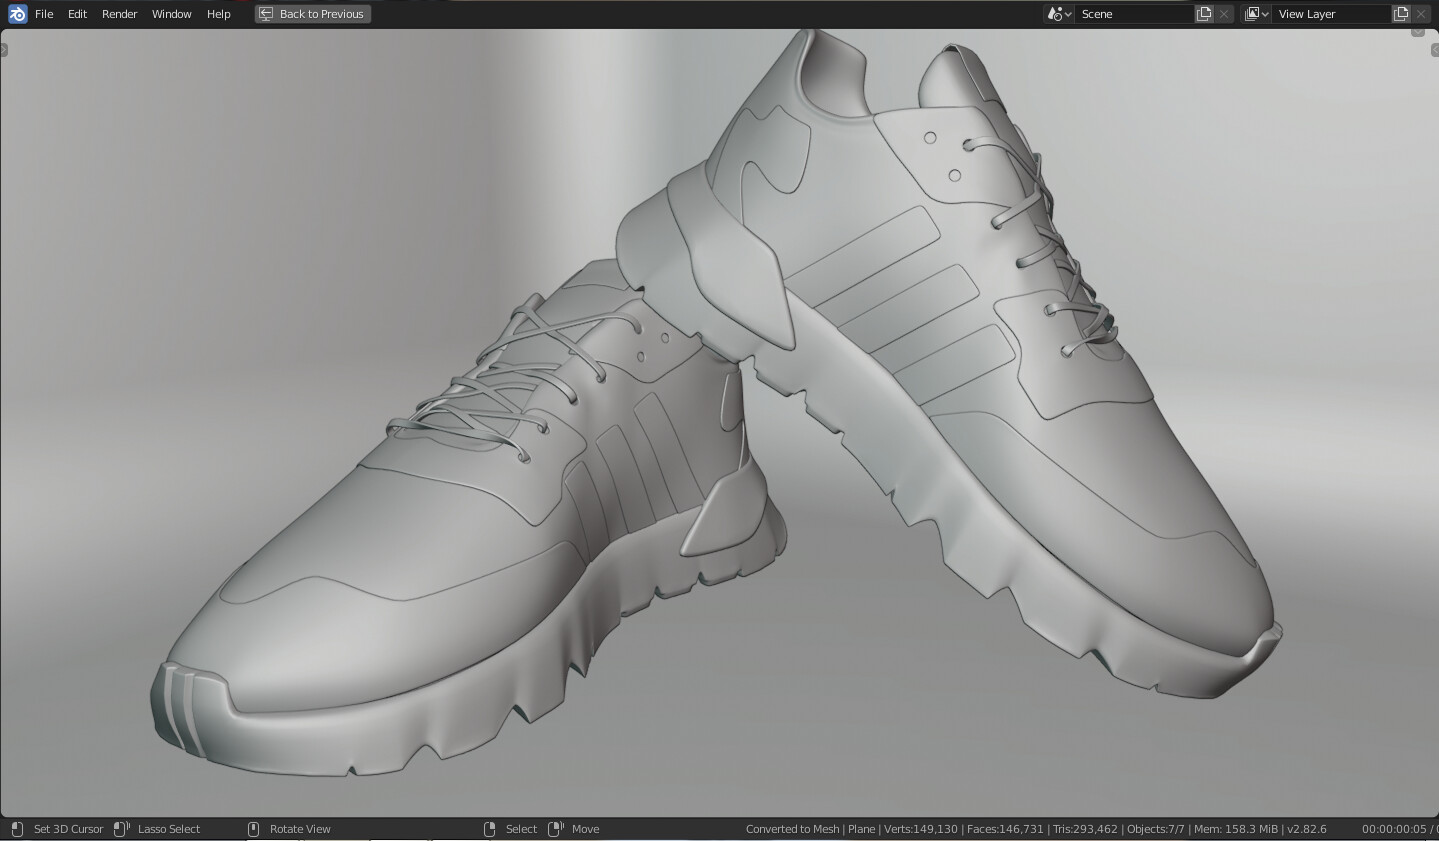Image resolution: width=1439 pixels, height=841 pixels.
Task: Click the Move mouse-drag icon
Action: coord(556,829)
